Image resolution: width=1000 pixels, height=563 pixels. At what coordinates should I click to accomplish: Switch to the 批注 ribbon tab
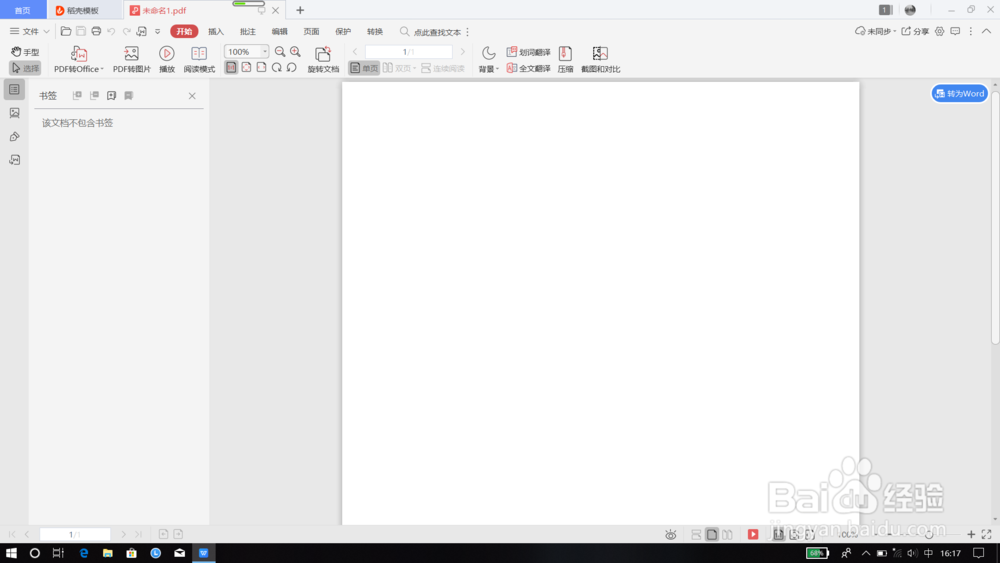[247, 31]
